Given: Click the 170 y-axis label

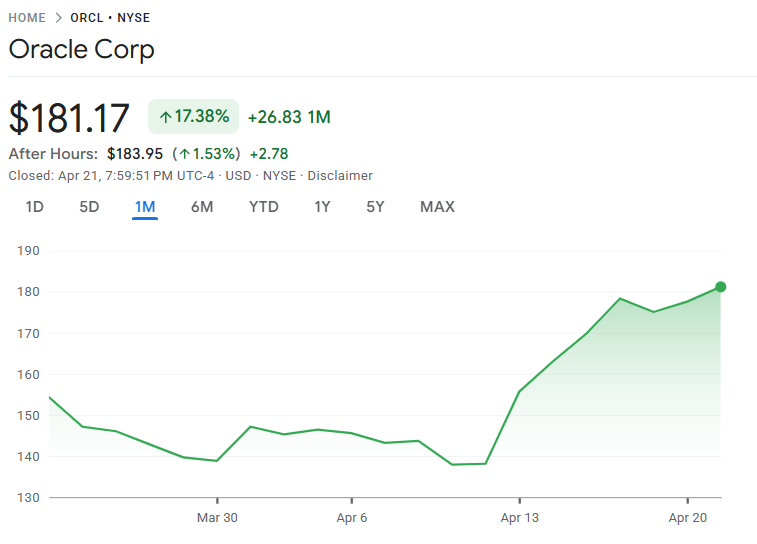Looking at the screenshot, I should pos(28,334).
